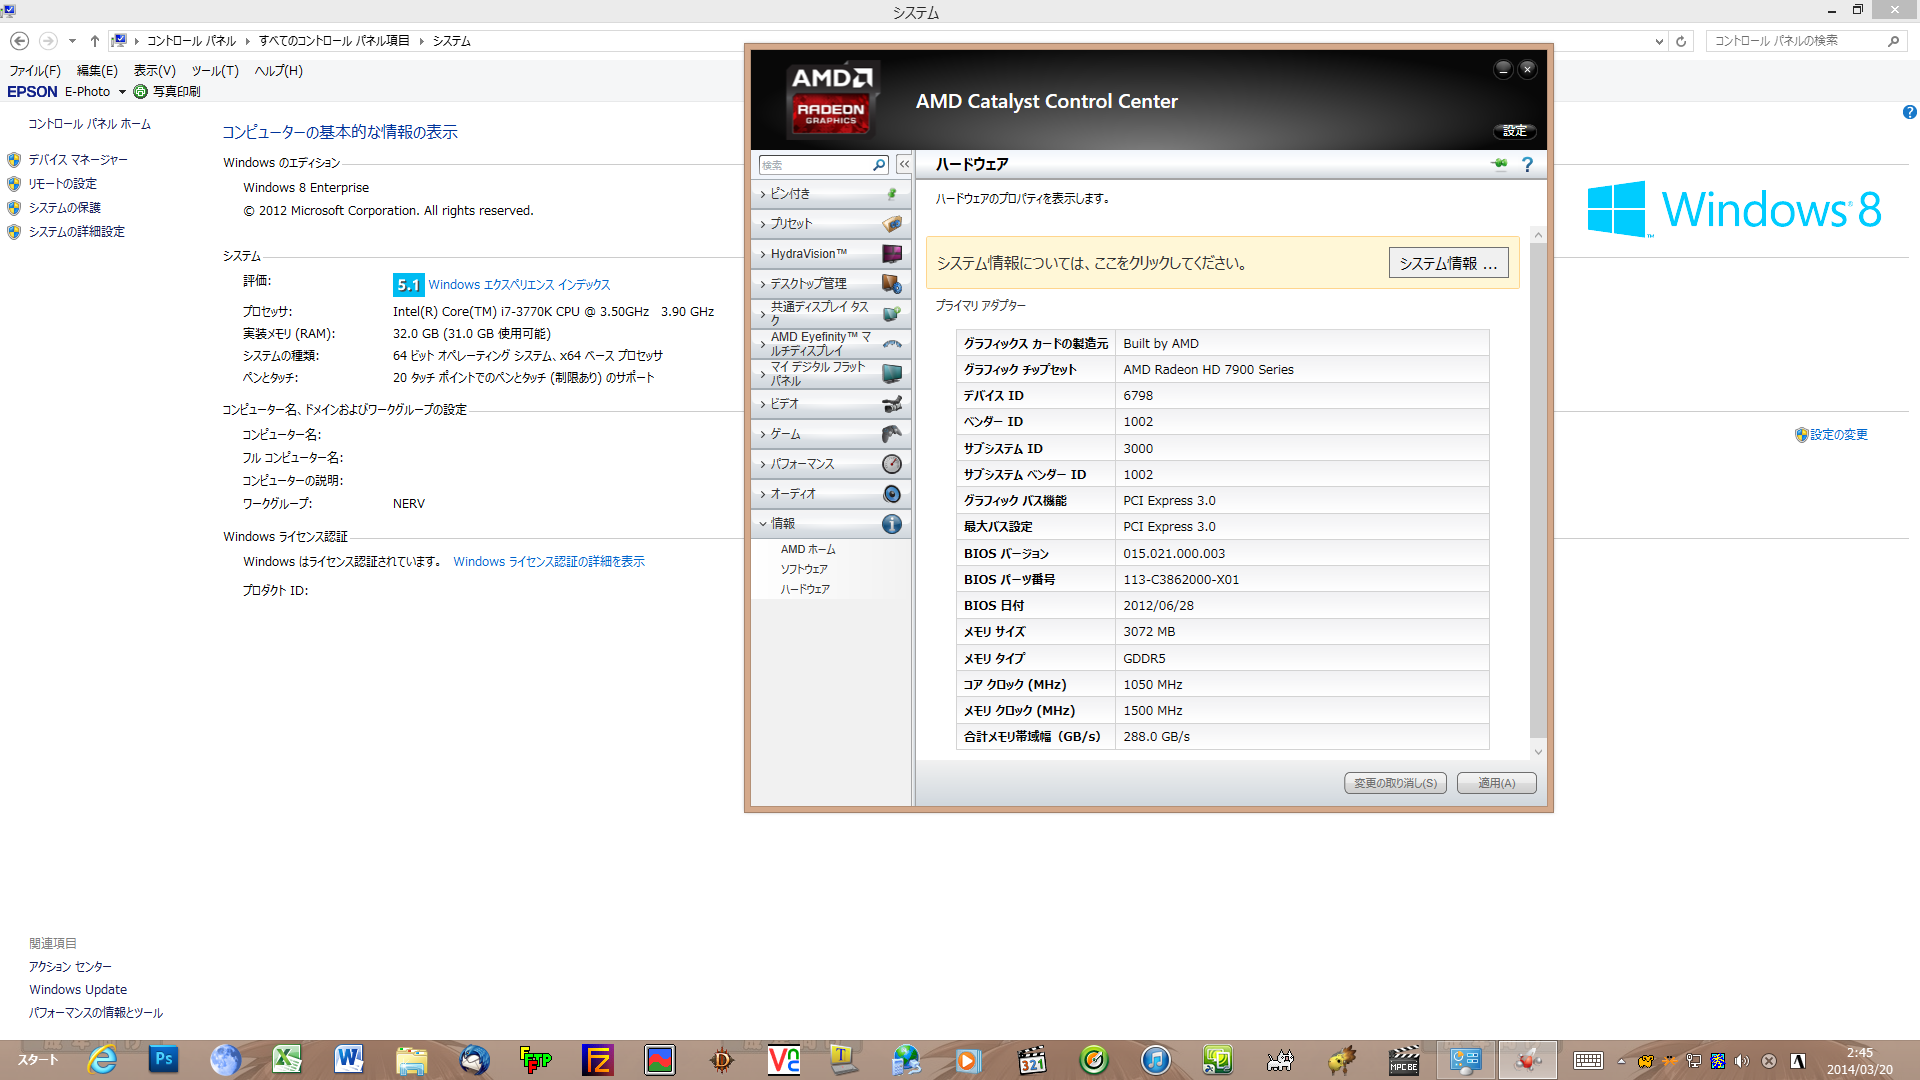The height and width of the screenshot is (1080, 1920).
Task: Collapse the 情報 category
Action: click(x=782, y=524)
